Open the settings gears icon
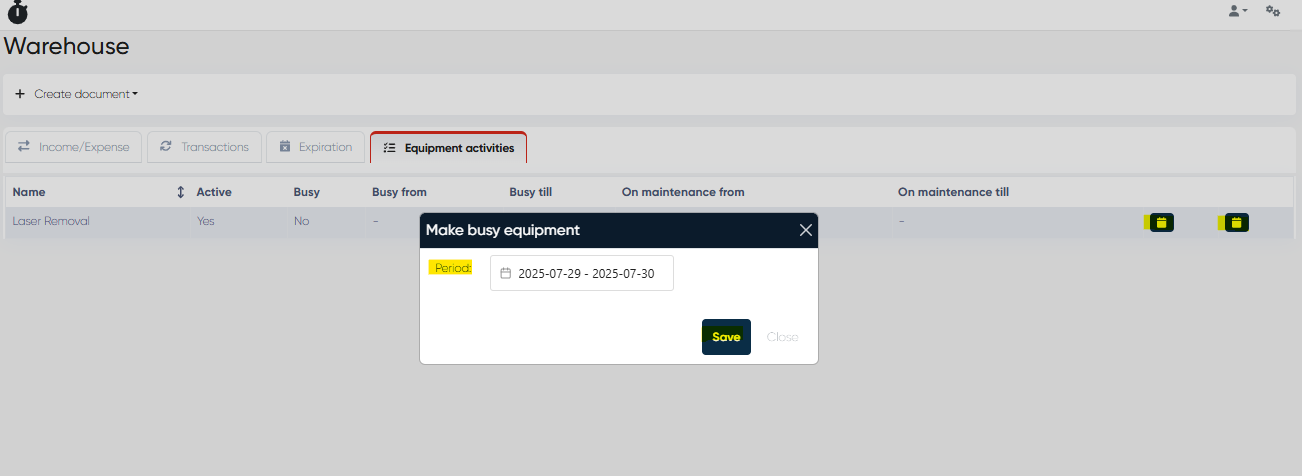1302x476 pixels. [1273, 11]
